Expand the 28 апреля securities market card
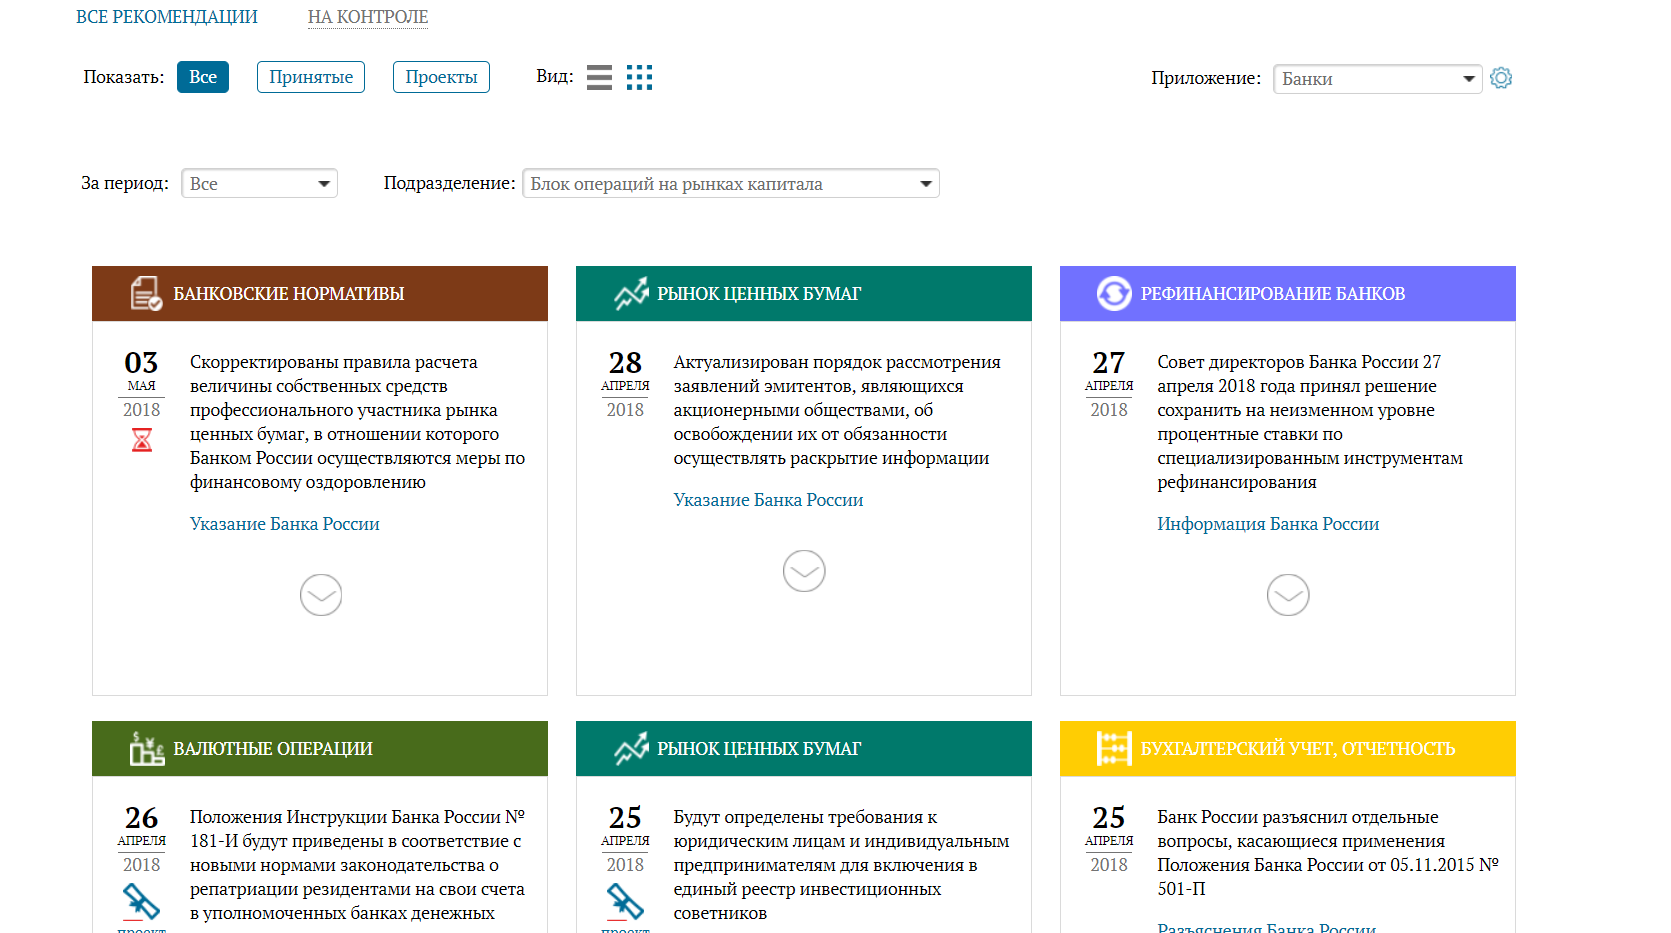The width and height of the screenshot is (1671, 933). 804,571
